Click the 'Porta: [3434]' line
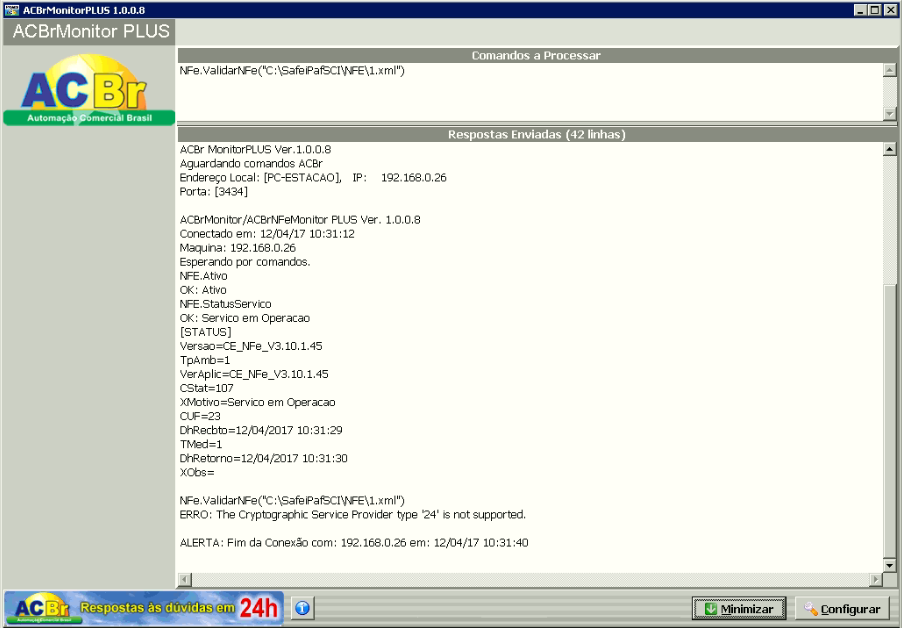 point(213,192)
